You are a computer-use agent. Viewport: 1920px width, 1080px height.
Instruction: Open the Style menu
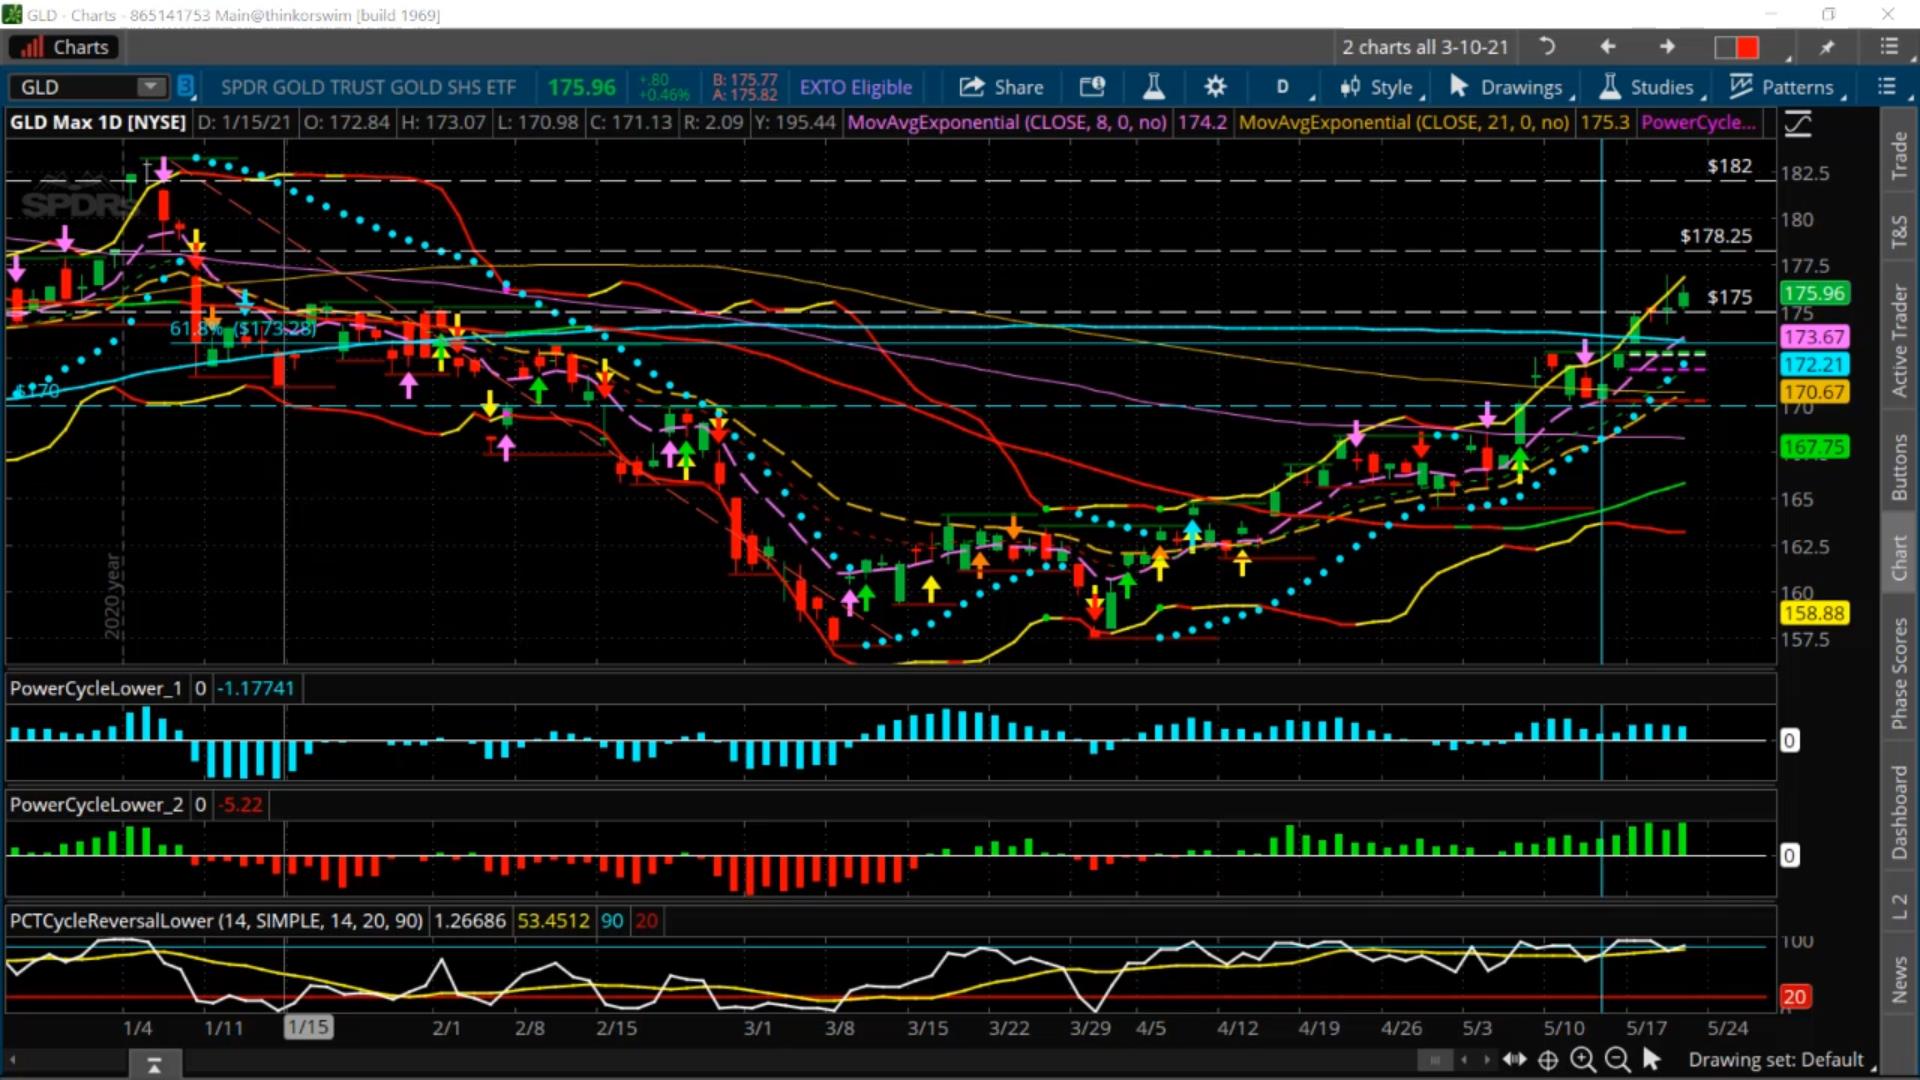tap(1379, 87)
